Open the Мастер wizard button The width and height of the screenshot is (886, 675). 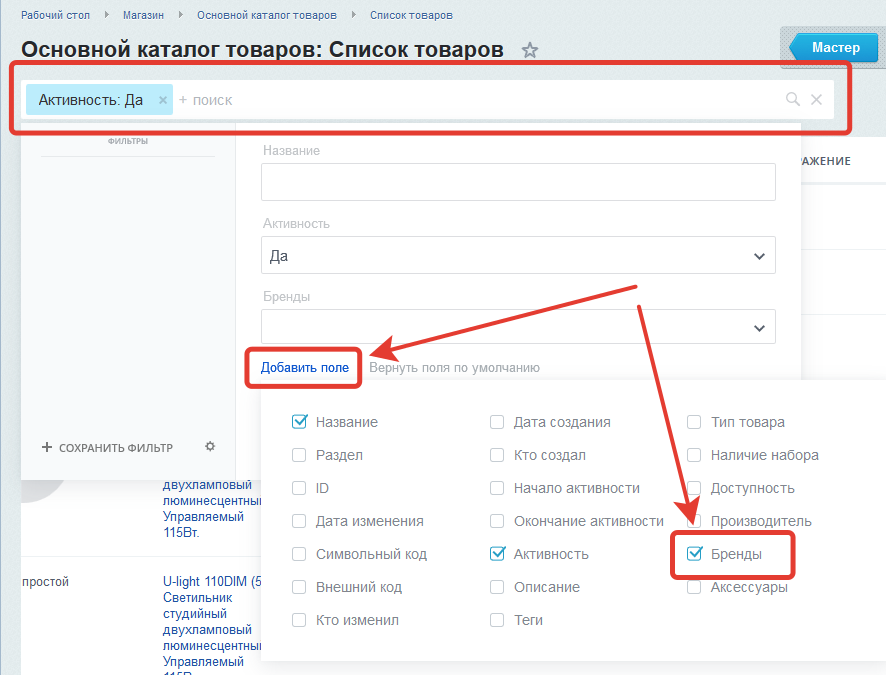pyautogui.click(x=834, y=48)
